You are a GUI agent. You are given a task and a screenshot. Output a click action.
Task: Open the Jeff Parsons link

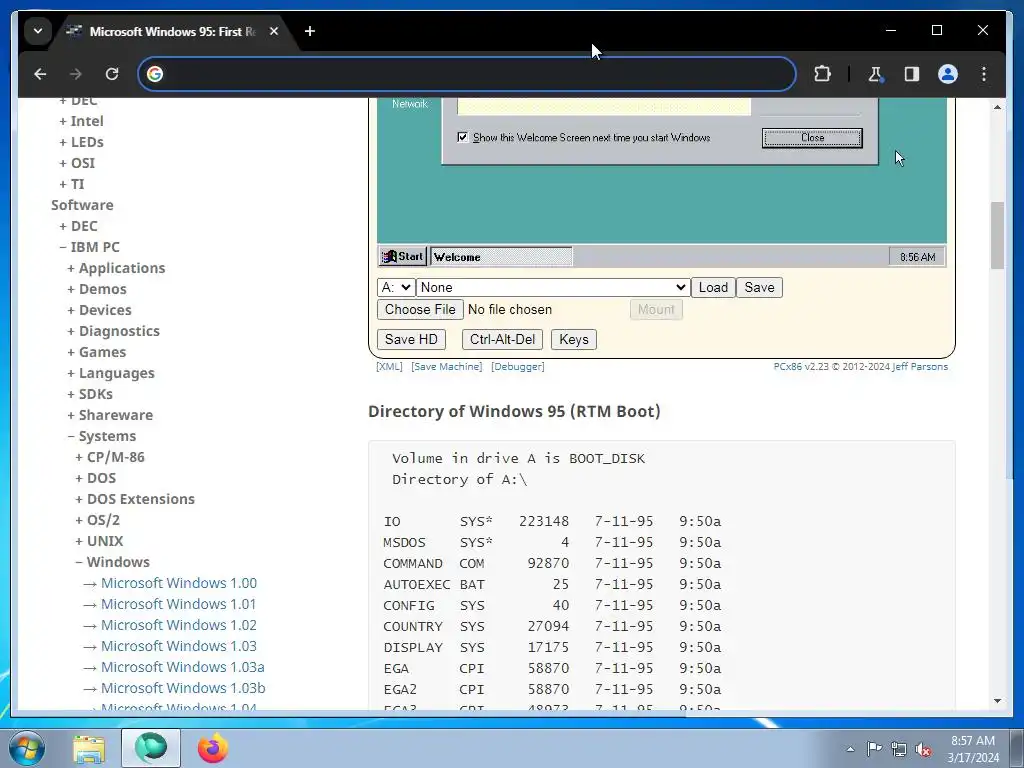(920, 366)
